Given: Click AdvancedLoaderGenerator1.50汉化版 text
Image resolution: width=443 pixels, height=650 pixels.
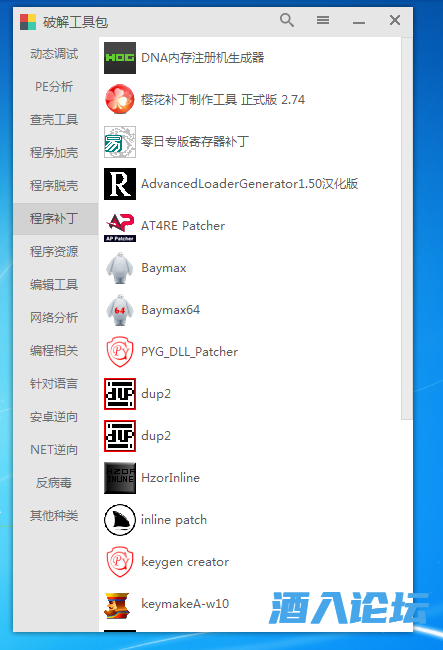Looking at the screenshot, I should coord(249,184).
